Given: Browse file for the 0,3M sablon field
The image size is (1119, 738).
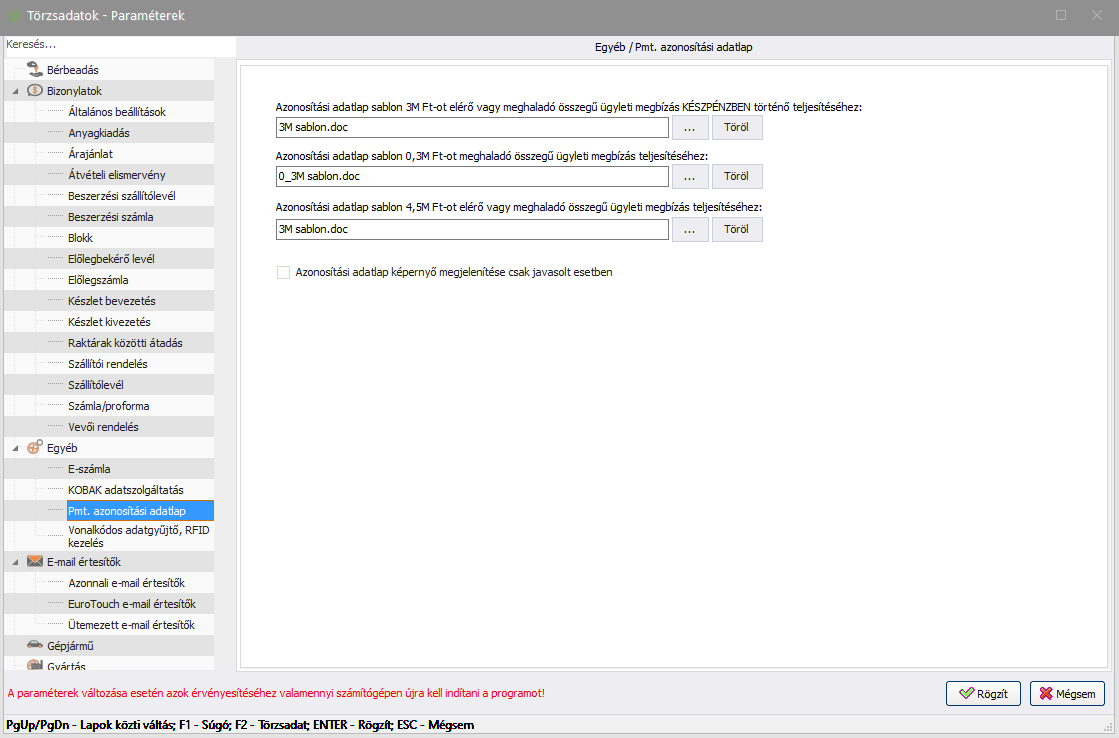Looking at the screenshot, I should coord(689,177).
